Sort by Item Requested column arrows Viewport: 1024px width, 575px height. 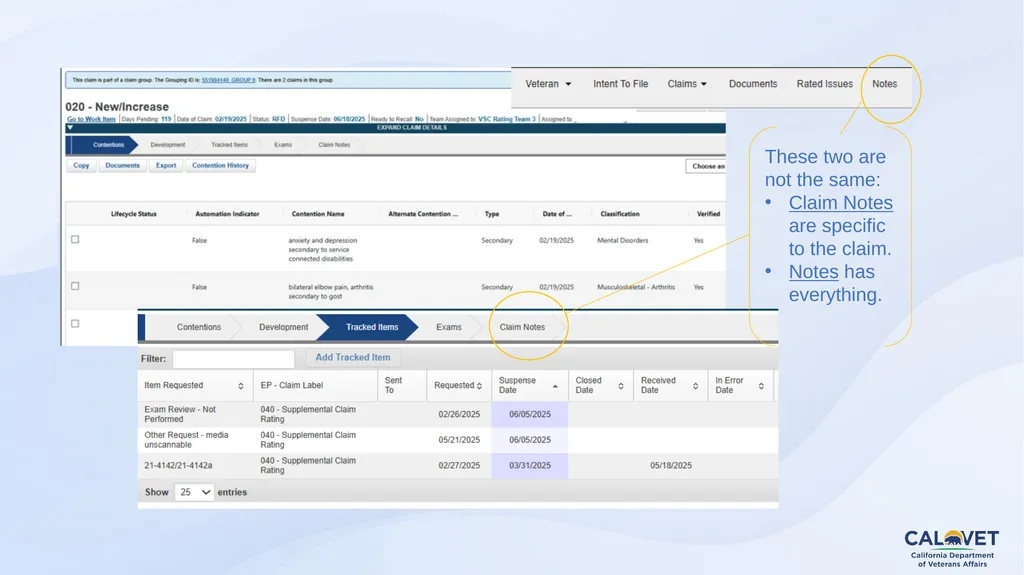pyautogui.click(x=240, y=386)
